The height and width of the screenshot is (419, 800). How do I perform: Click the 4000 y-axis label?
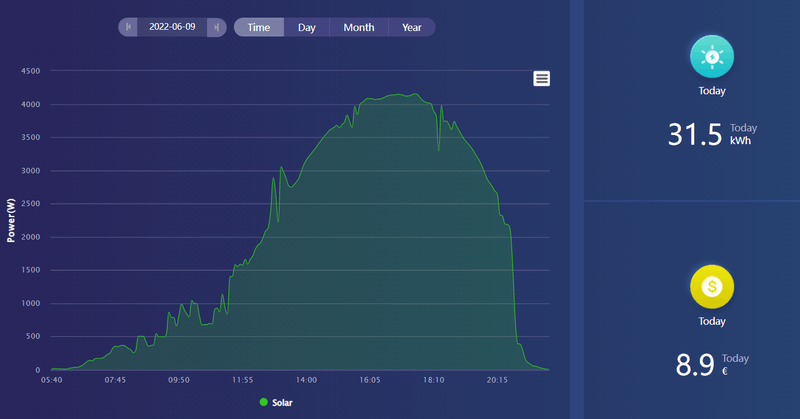pyautogui.click(x=31, y=104)
